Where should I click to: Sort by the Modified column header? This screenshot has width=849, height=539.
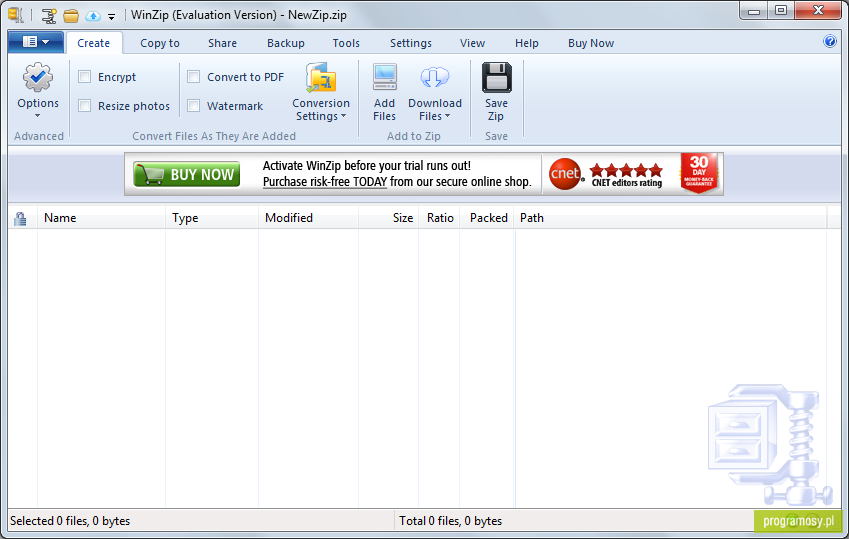(x=308, y=218)
